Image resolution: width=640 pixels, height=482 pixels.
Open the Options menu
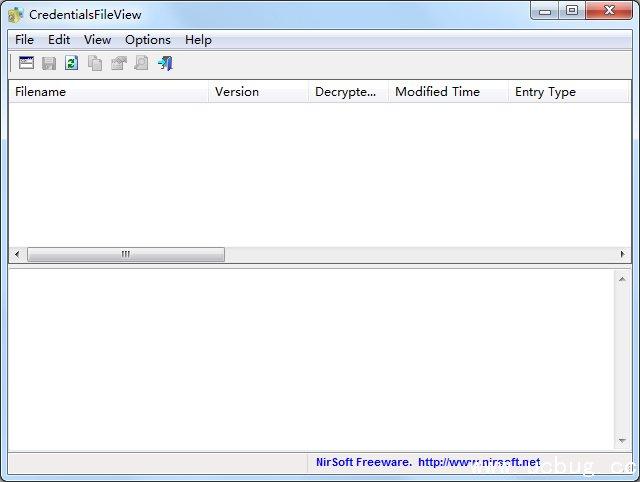148,40
